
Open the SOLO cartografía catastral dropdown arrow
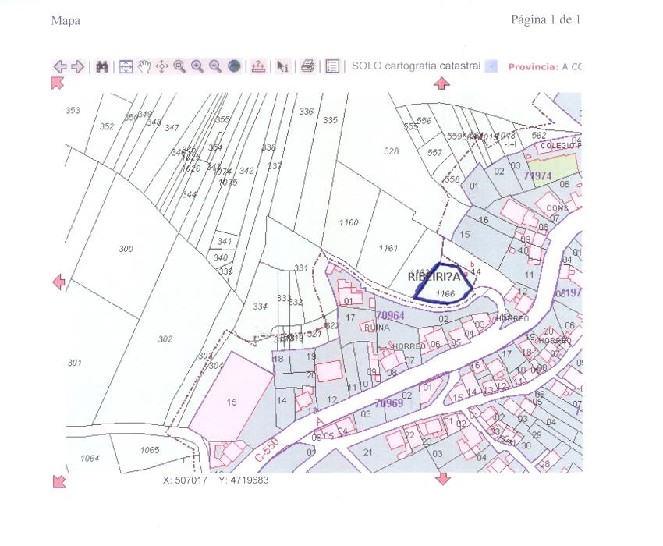pyautogui.click(x=491, y=67)
